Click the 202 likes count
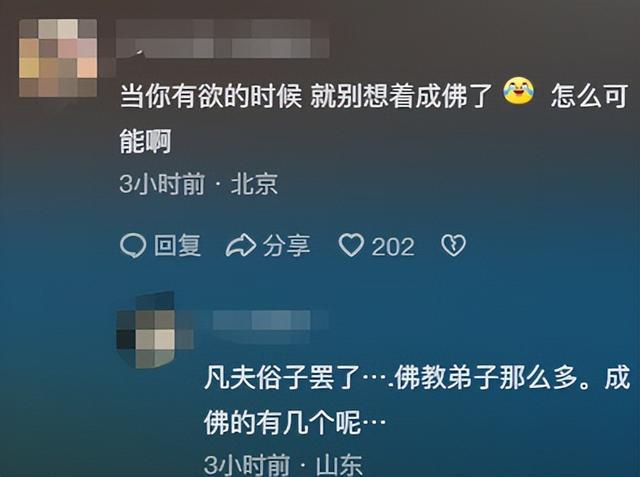This screenshot has width=640, height=477. click(393, 247)
